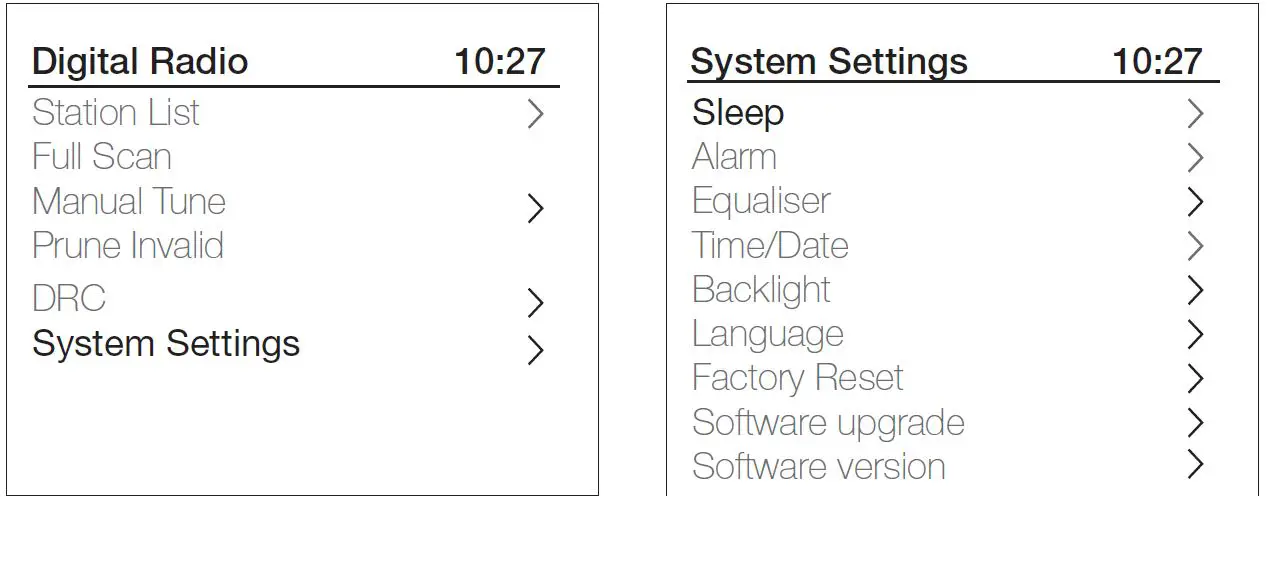Open the Sleep timer setting
This screenshot has height=581, width=1267.
pyautogui.click(x=738, y=113)
